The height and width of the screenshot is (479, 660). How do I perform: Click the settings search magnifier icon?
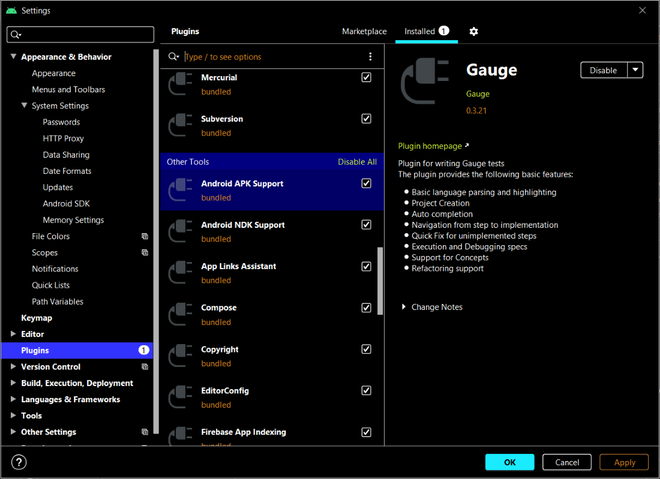pos(16,35)
